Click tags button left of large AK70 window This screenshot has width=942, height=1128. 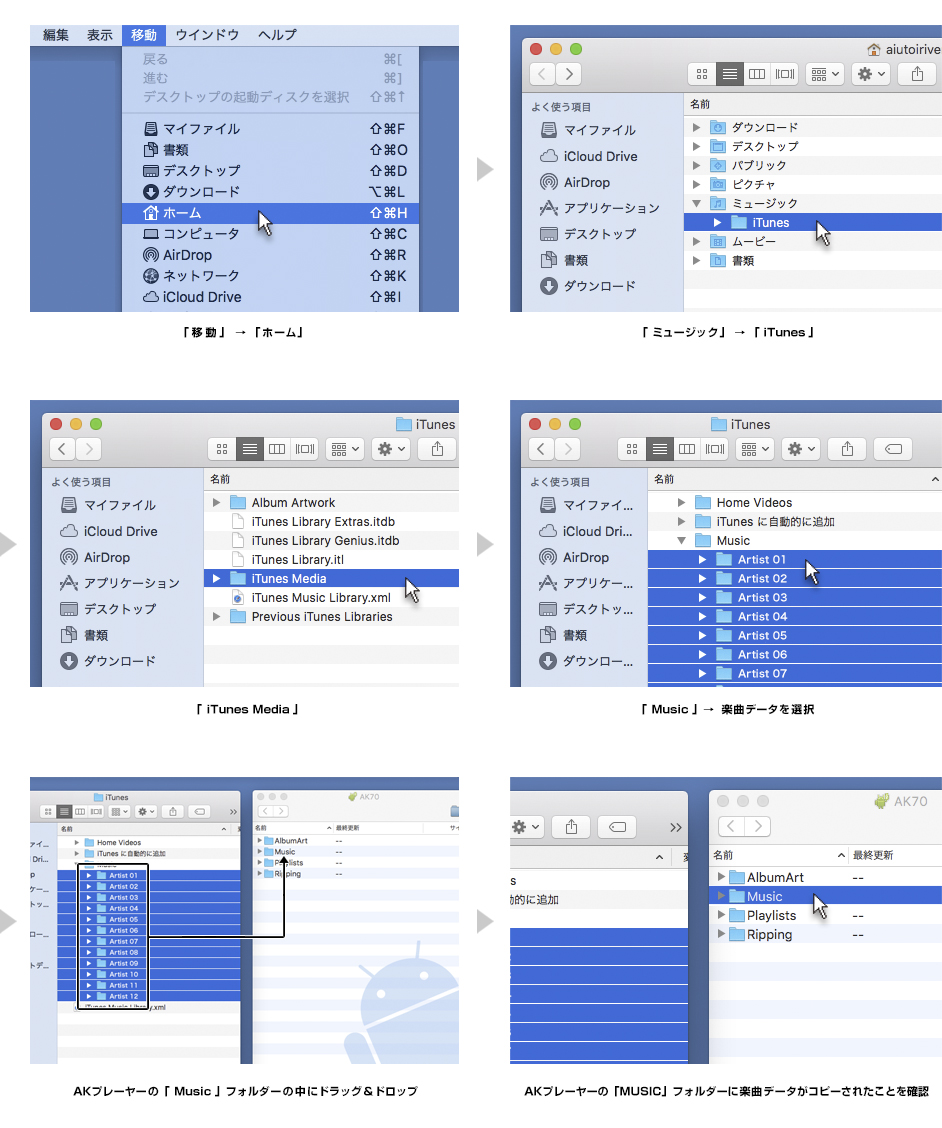(x=617, y=827)
